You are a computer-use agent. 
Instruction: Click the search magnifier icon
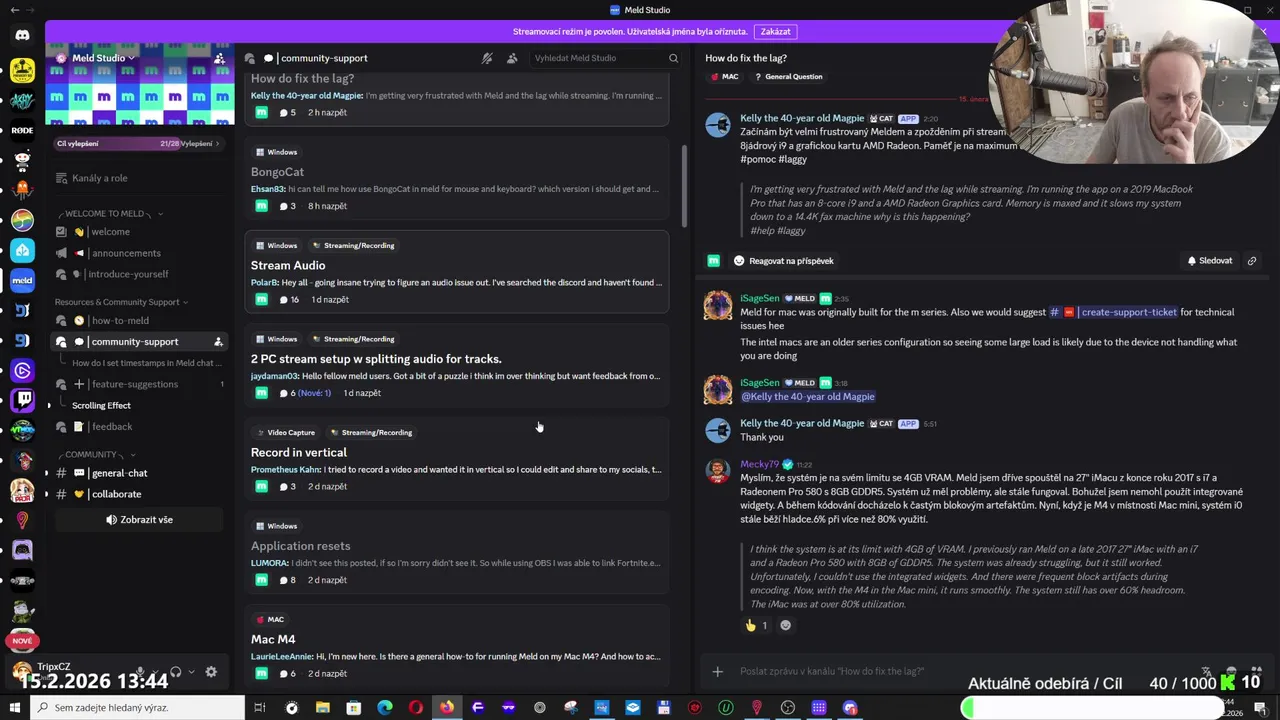click(673, 58)
